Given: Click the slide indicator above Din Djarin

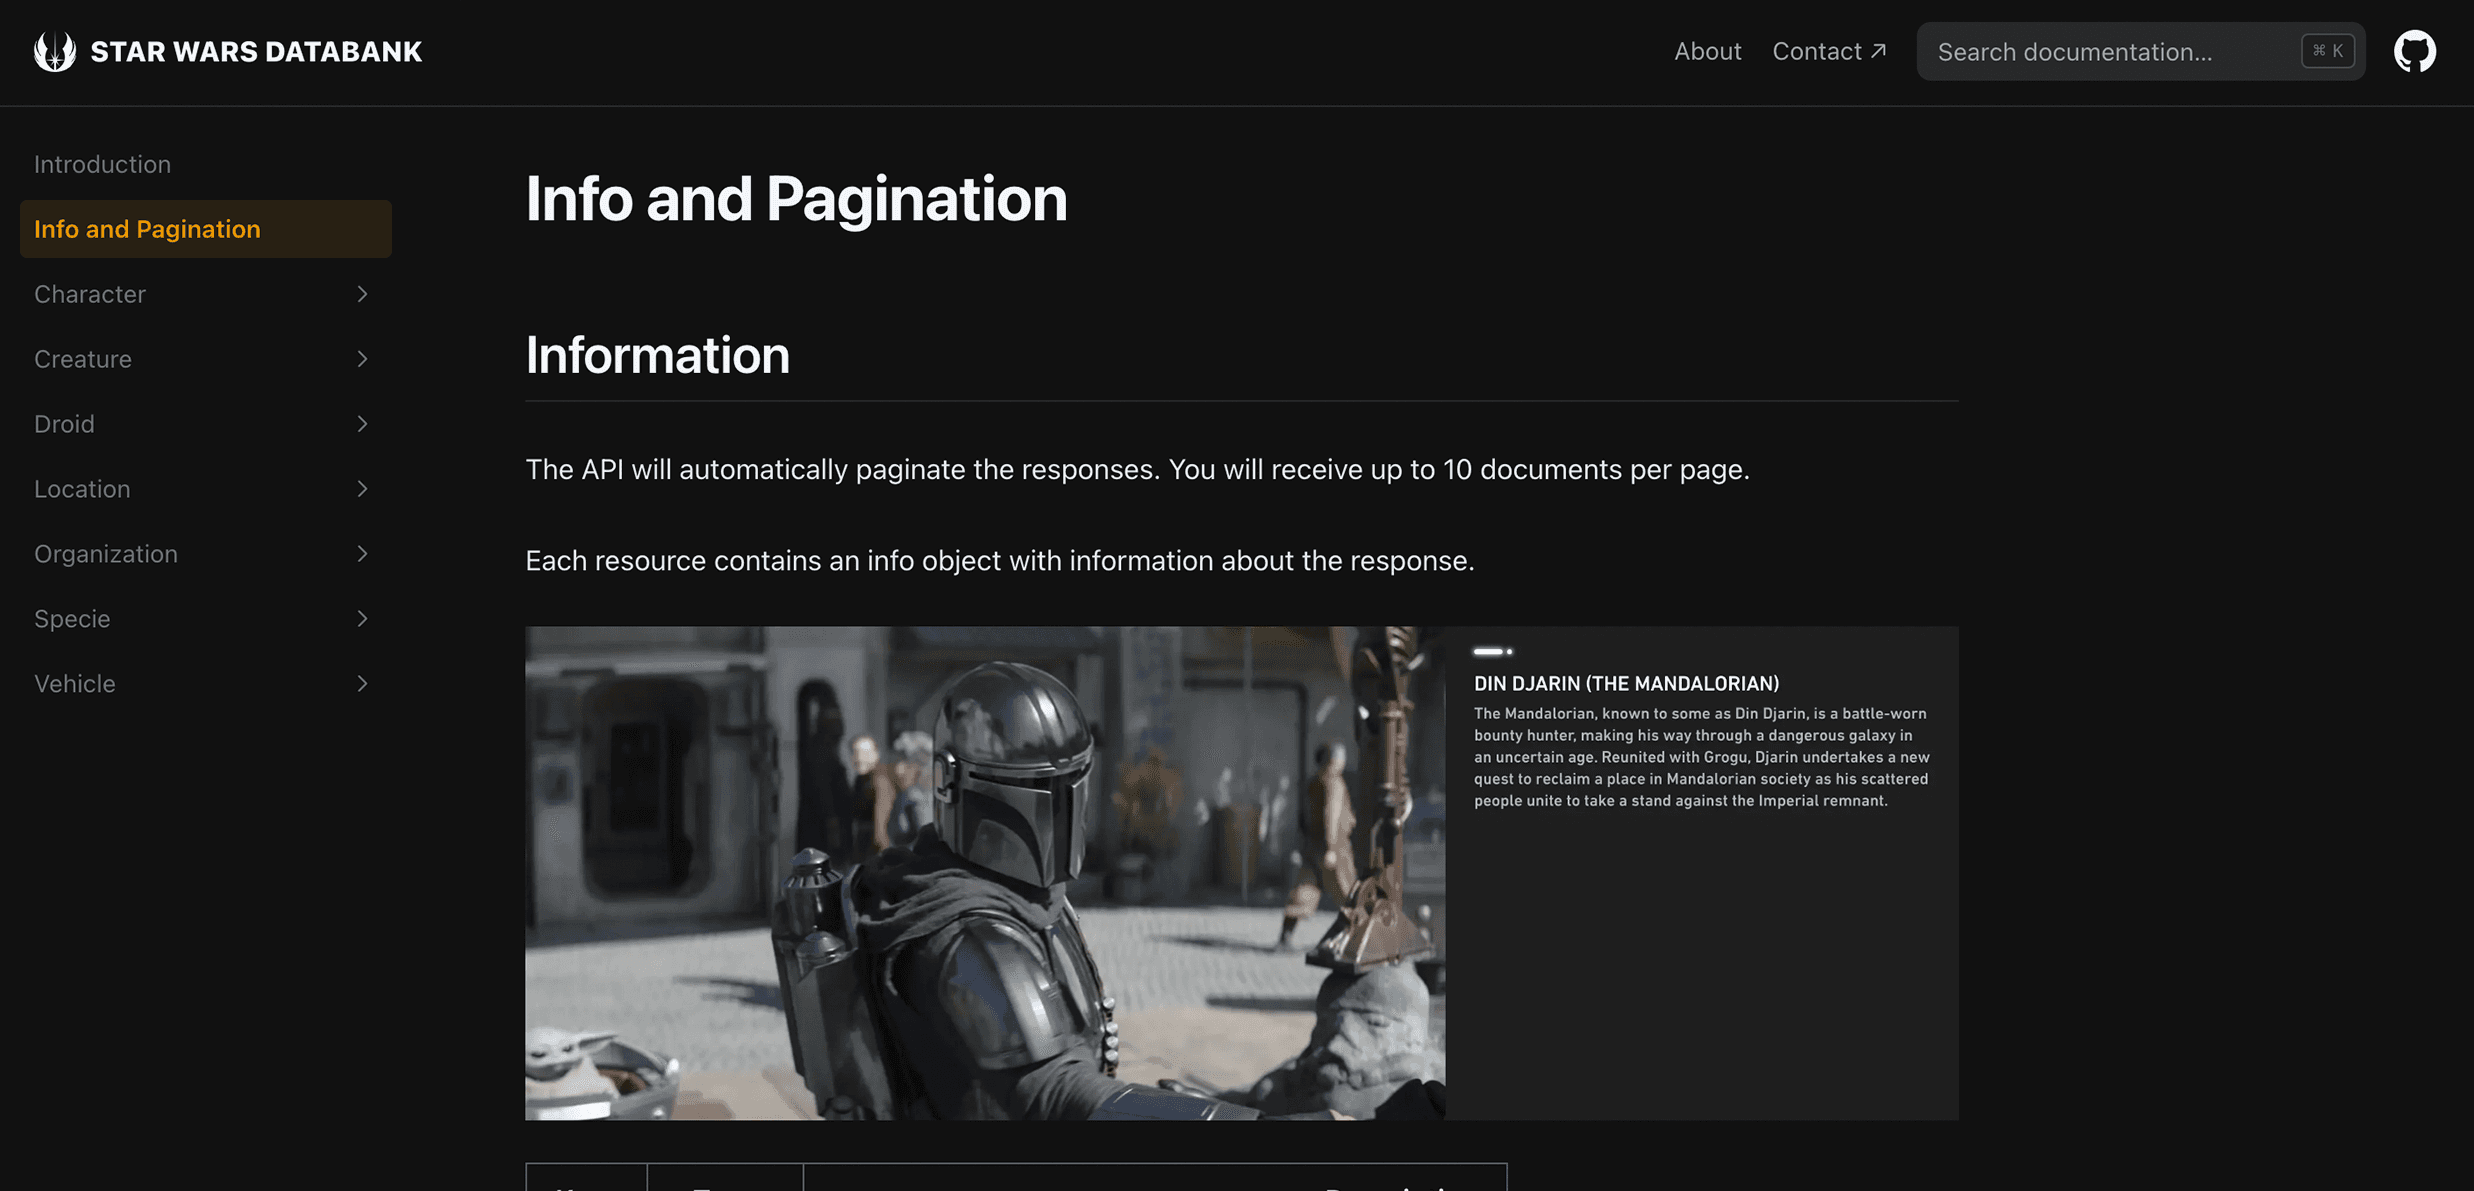Looking at the screenshot, I should coord(1493,652).
